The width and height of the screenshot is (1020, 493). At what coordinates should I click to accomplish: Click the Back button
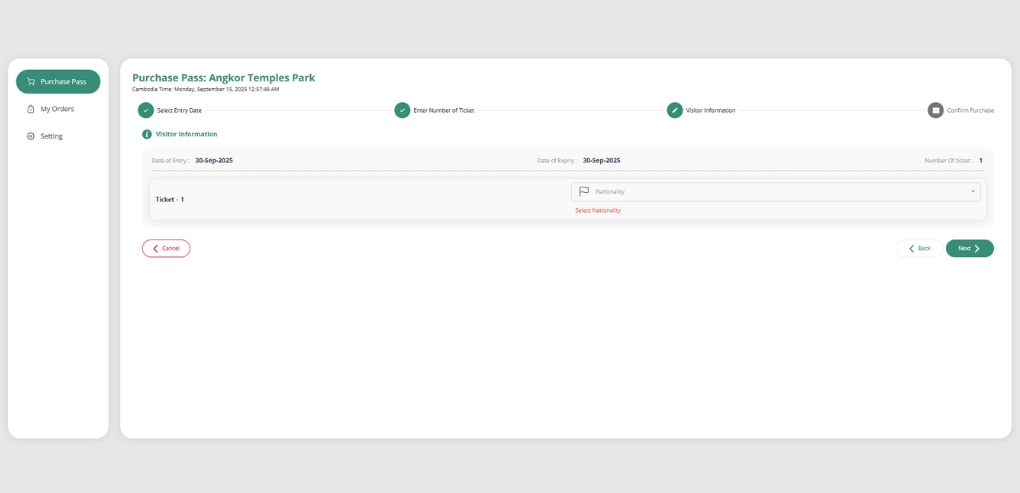tap(919, 248)
